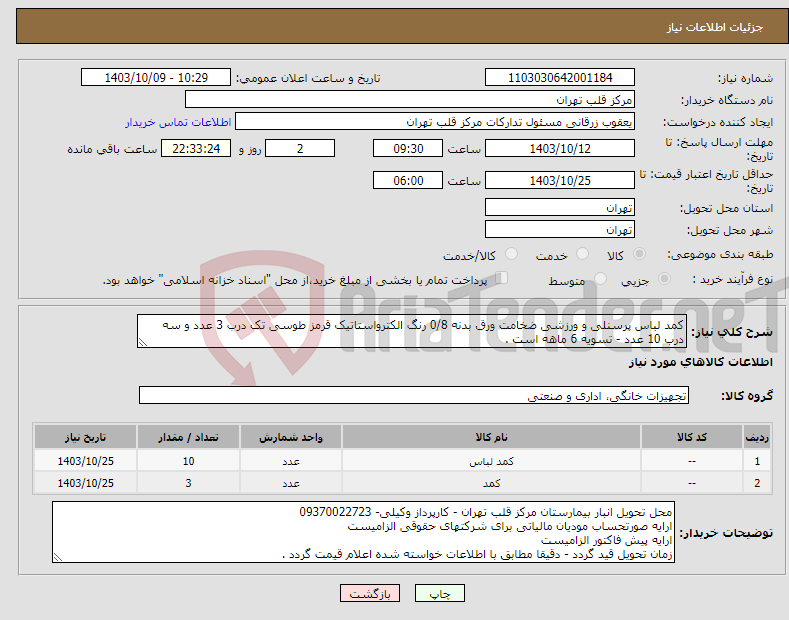Click the delivery province field تهران

tap(560, 207)
